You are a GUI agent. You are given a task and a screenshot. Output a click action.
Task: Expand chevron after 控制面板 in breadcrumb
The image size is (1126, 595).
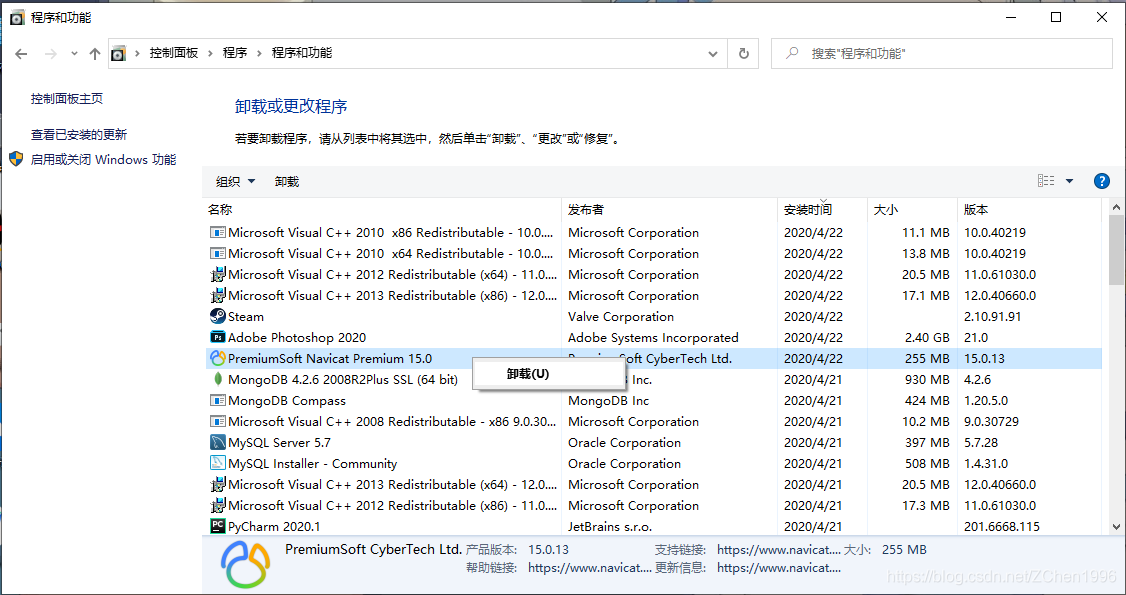click(210, 53)
